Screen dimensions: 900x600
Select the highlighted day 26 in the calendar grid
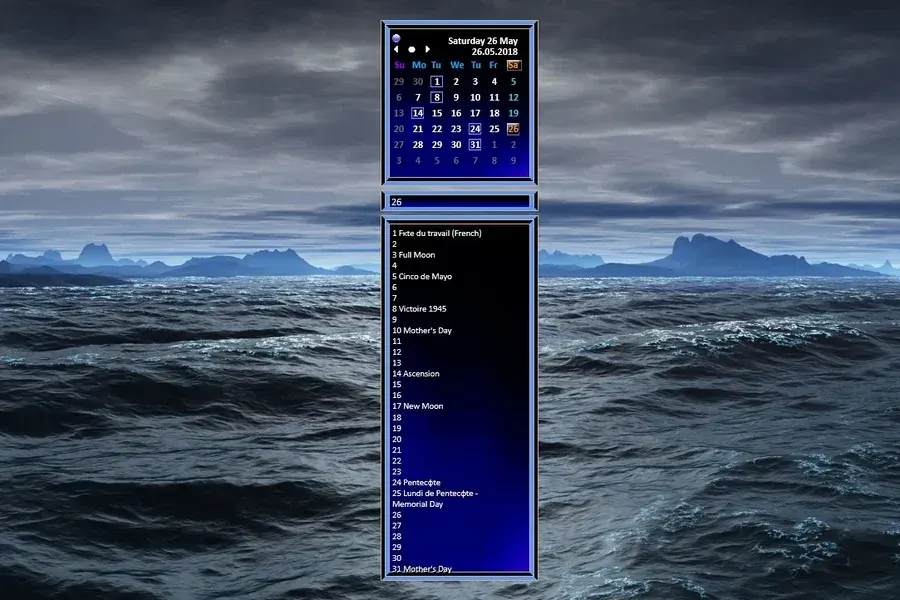click(513, 129)
